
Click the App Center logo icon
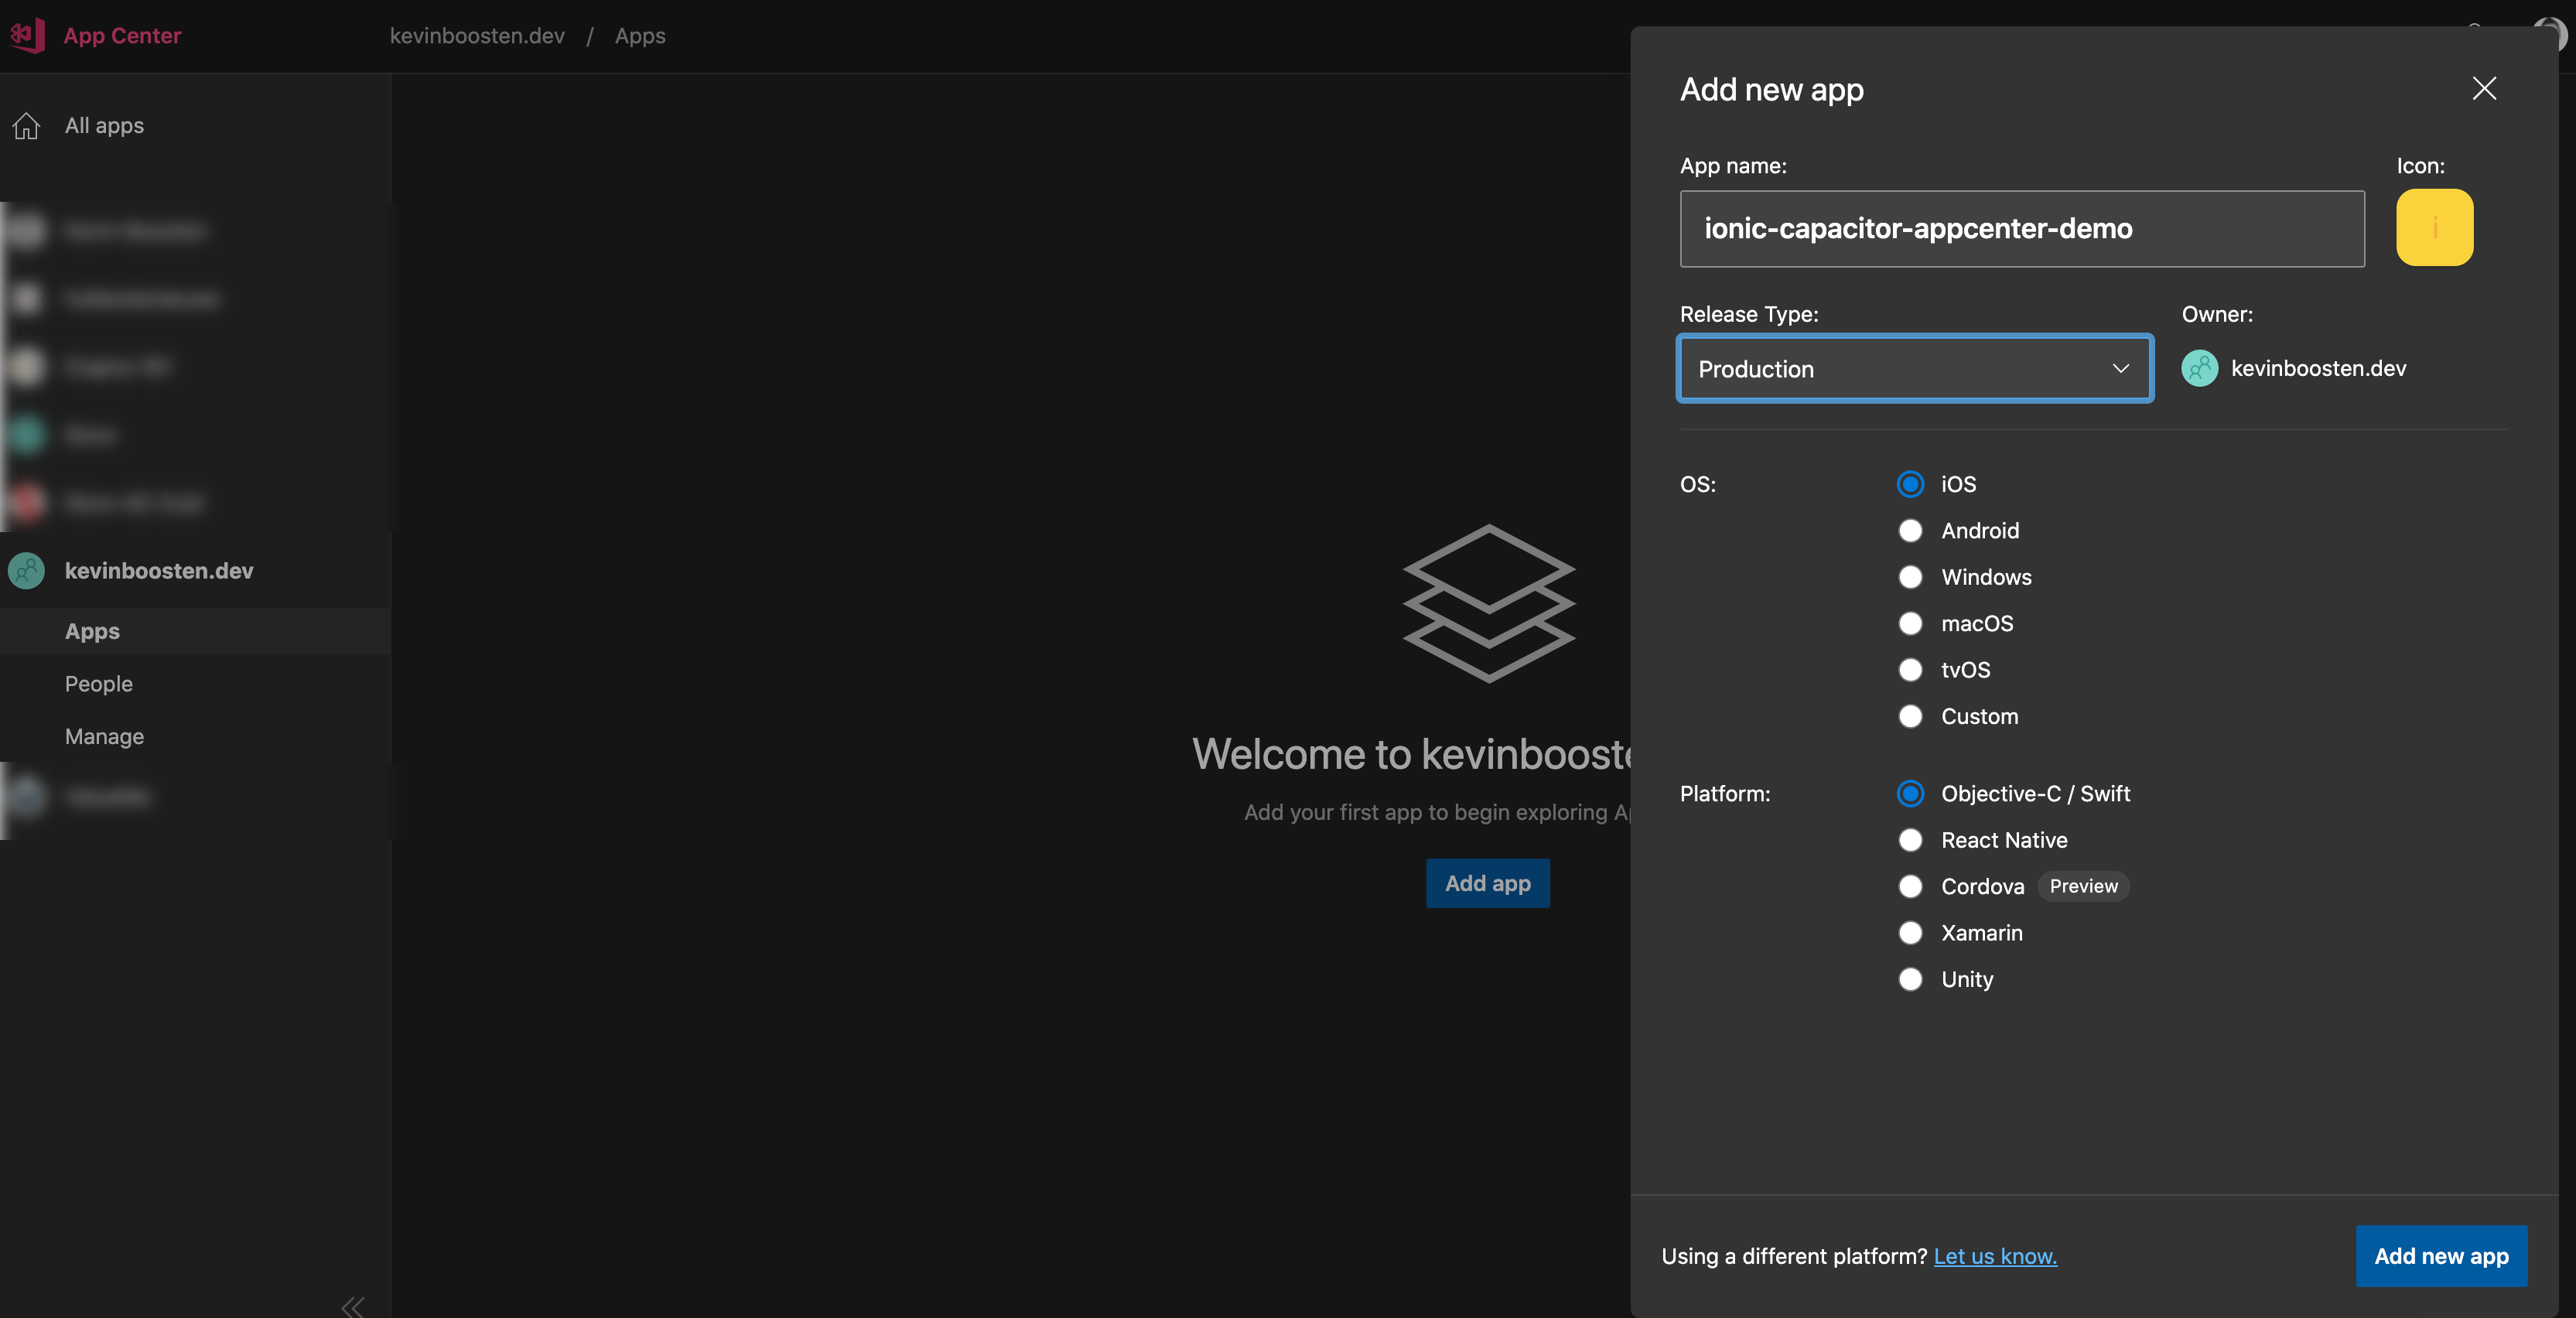tap(27, 35)
